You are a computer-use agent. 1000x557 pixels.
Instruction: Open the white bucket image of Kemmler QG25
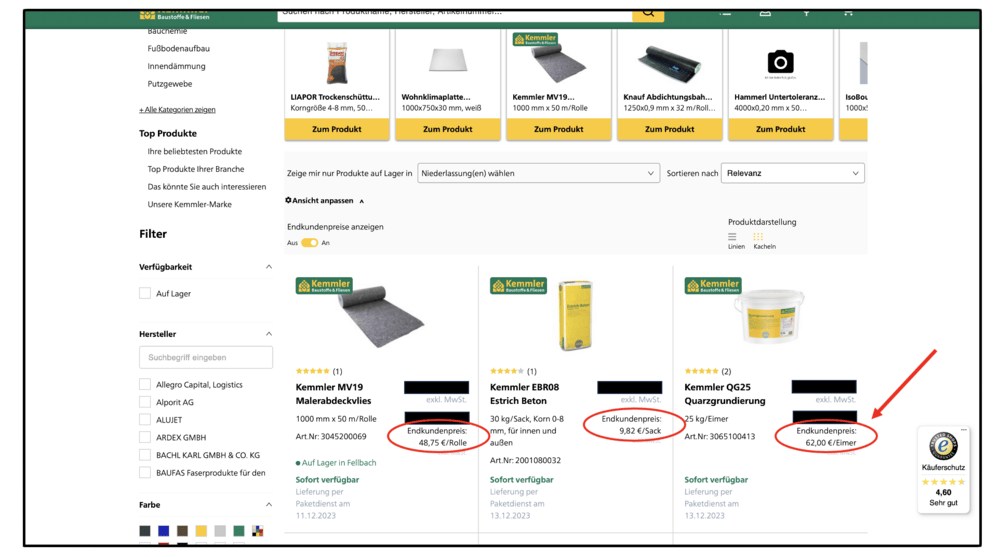[x=770, y=316]
